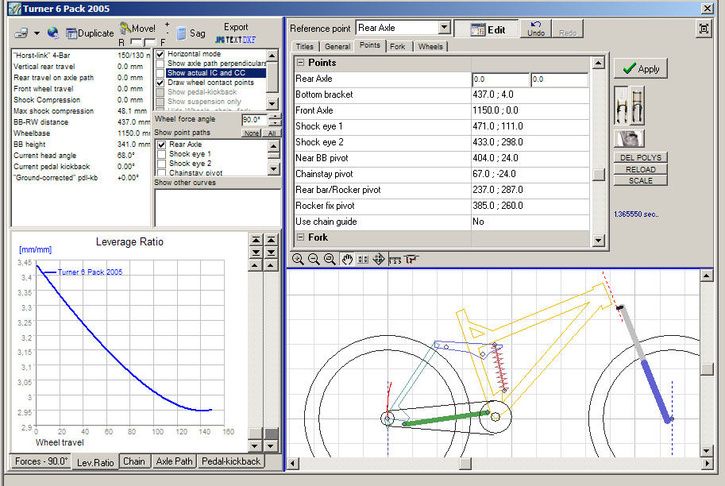Open the Wheels tab
The width and height of the screenshot is (725, 486).
pyautogui.click(x=430, y=46)
